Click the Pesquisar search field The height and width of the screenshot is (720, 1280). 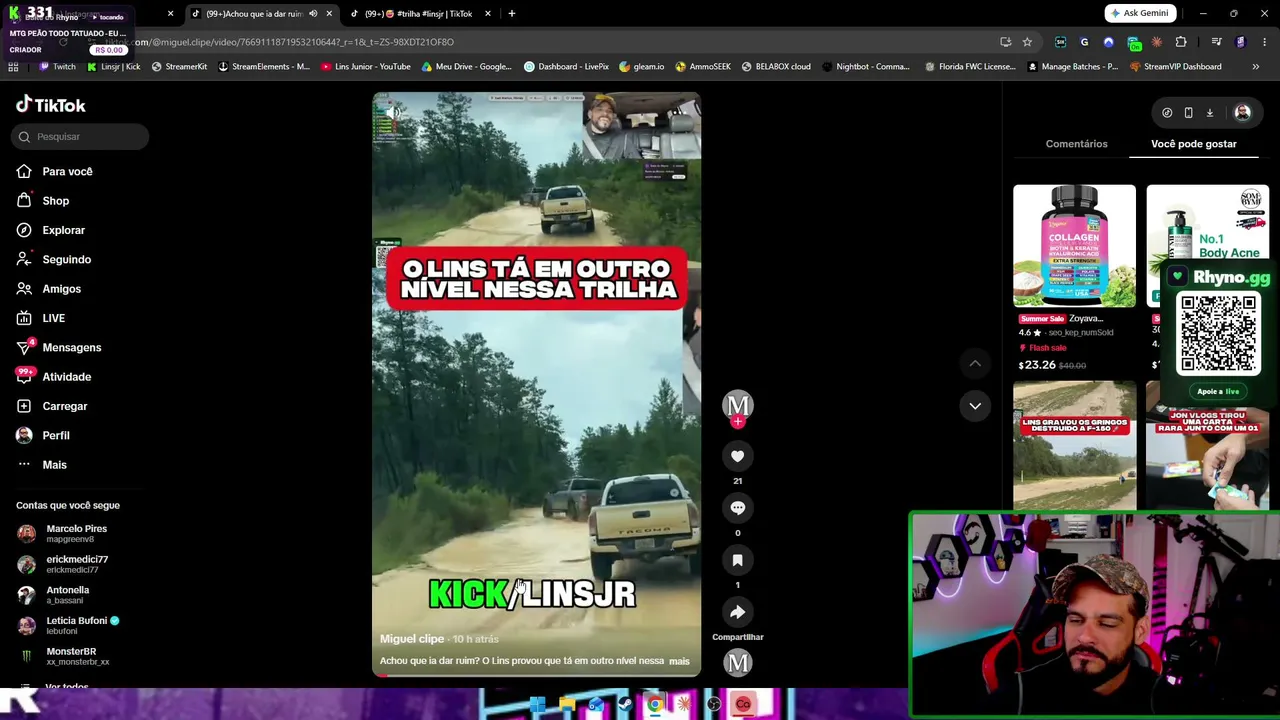[x=80, y=137]
